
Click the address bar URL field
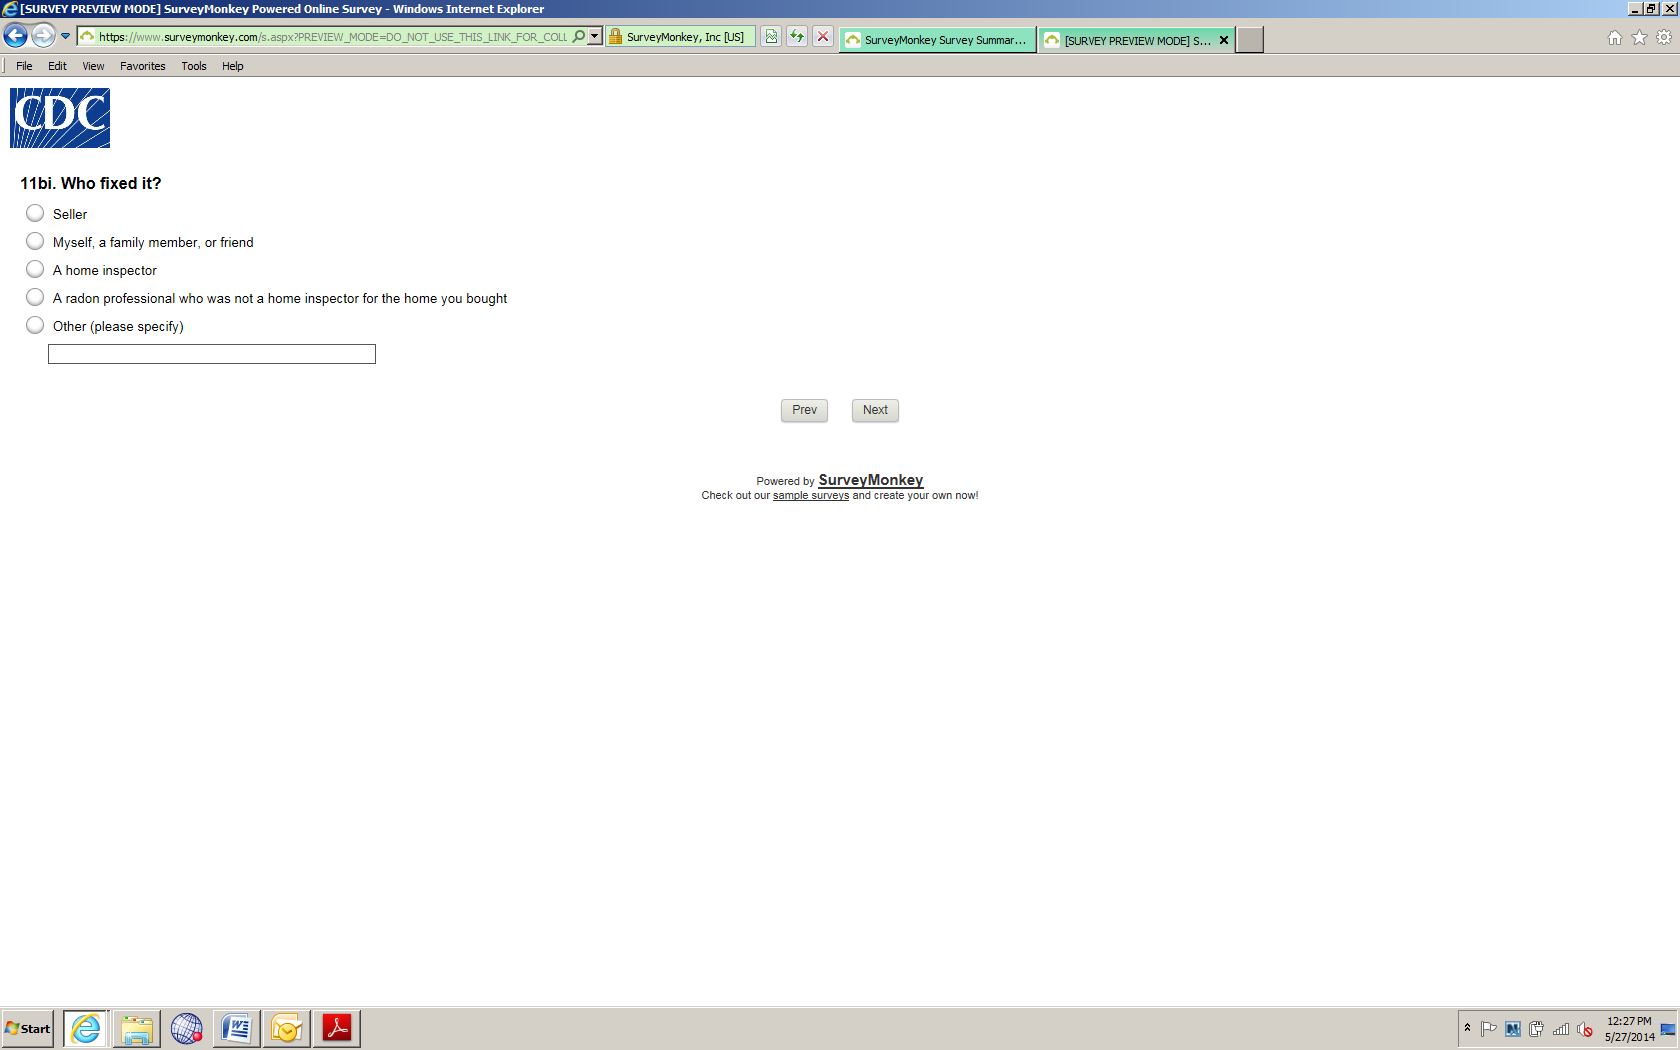pyautogui.click(x=332, y=37)
